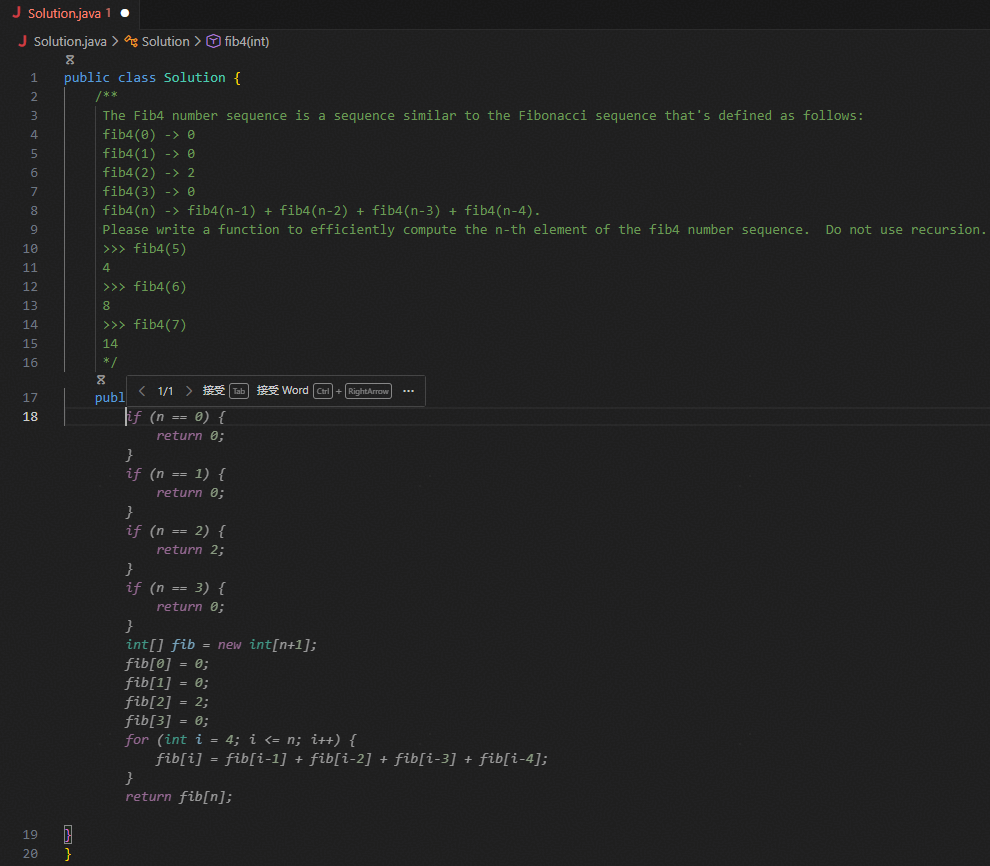Click the CodeLens icon above line 1
This screenshot has width=990, height=866.
[x=70, y=60]
